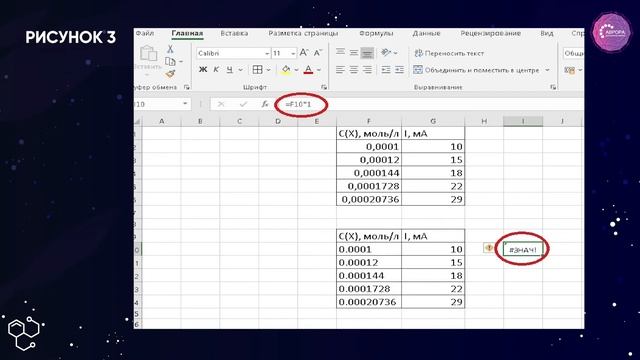Confirm formula entry with checkmark icon
640x360 pixels.
[x=243, y=104]
